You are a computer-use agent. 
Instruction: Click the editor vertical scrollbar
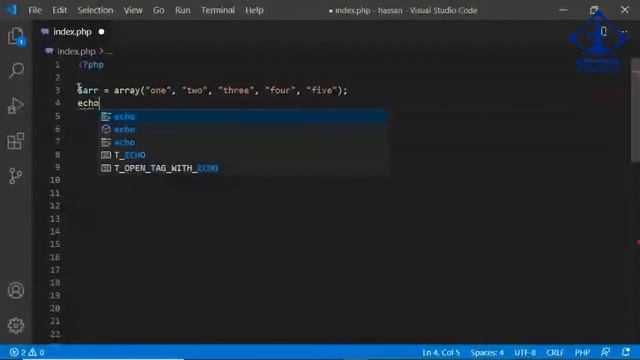point(636,110)
